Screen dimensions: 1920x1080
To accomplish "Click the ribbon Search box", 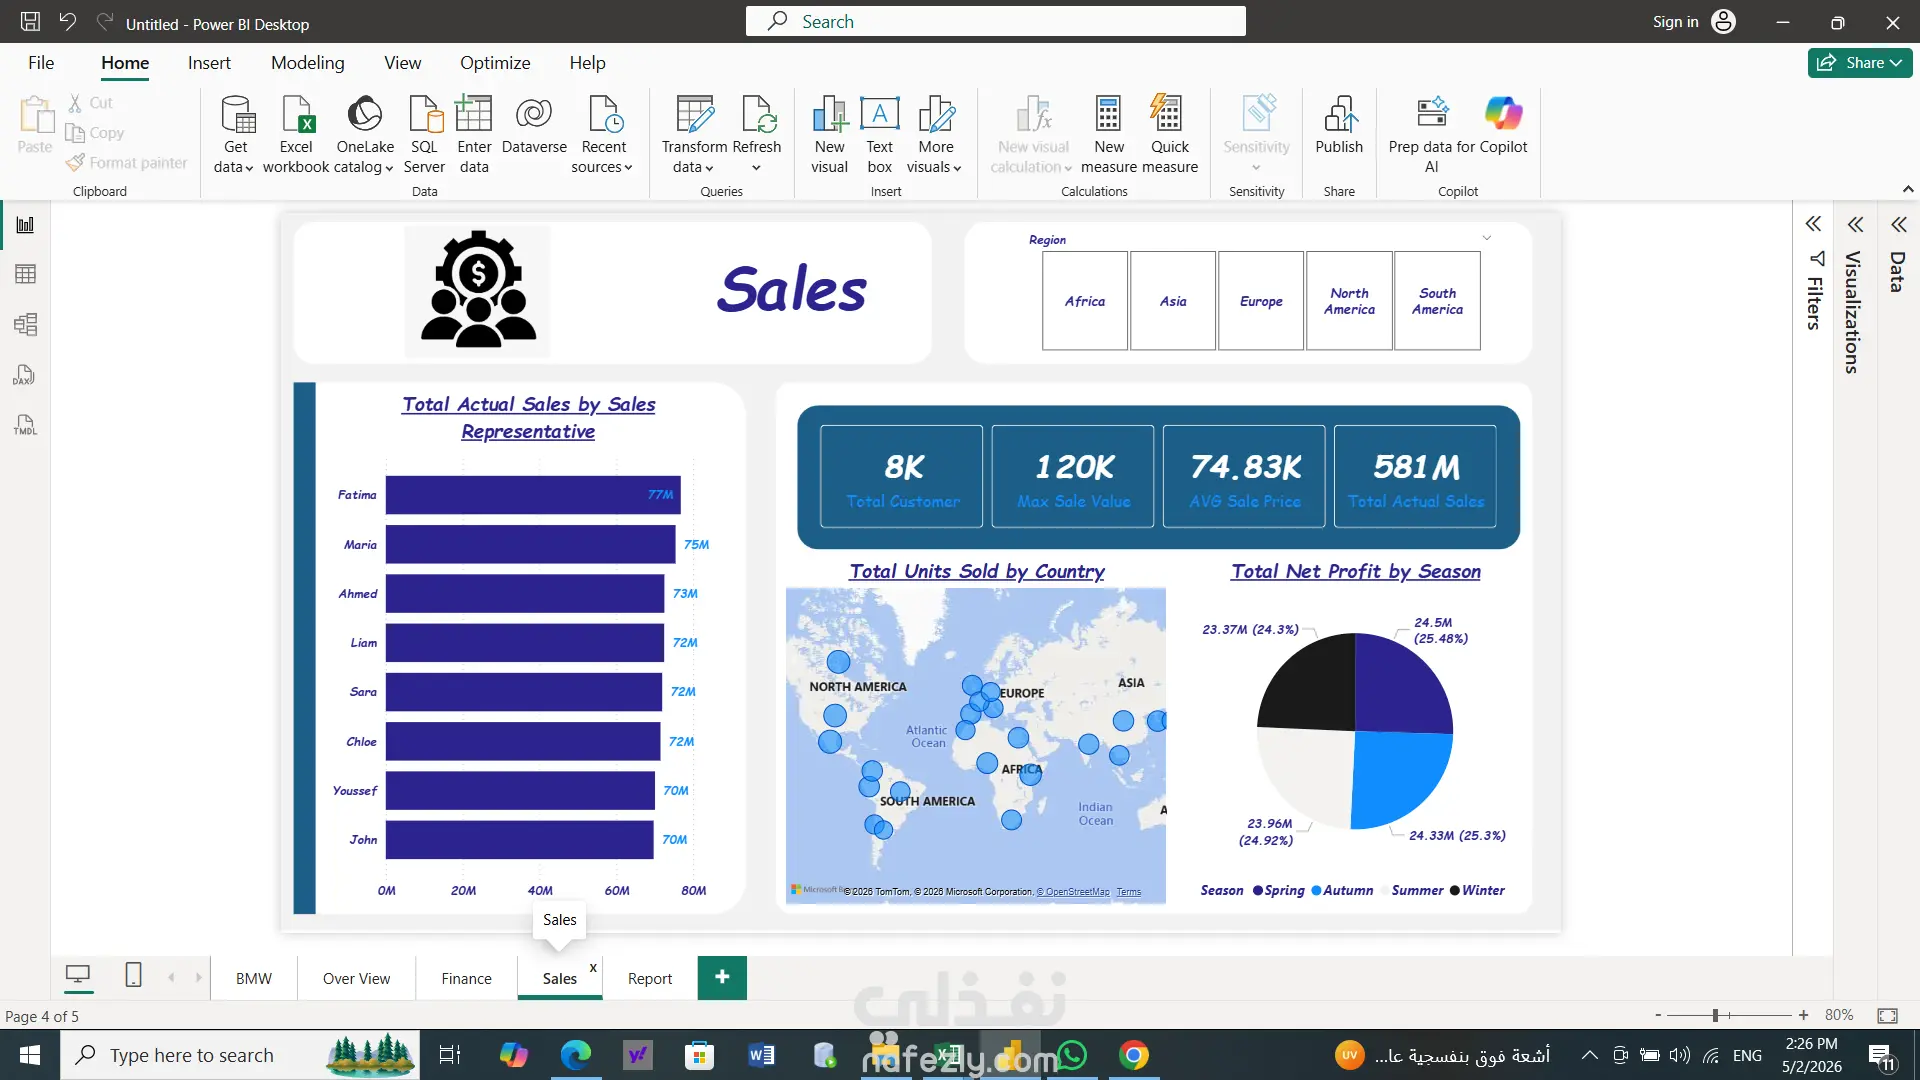I will pyautogui.click(x=995, y=21).
